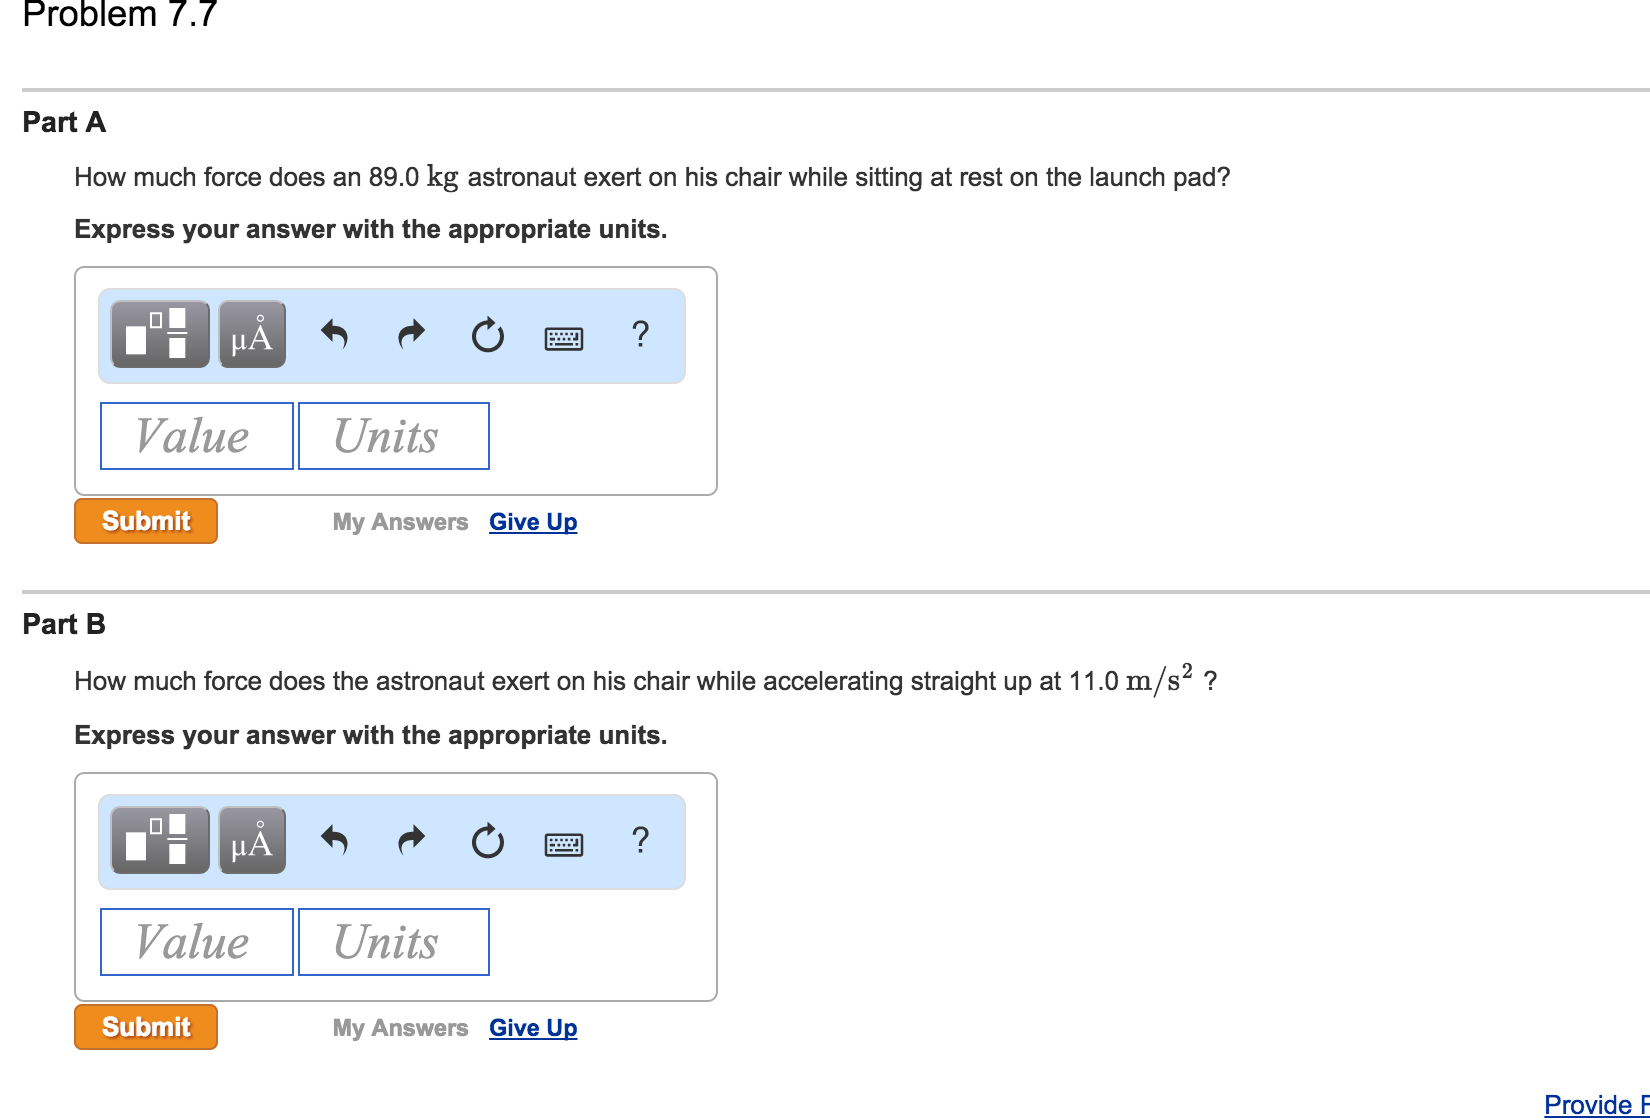Click Give Up link for Part A

533,522
